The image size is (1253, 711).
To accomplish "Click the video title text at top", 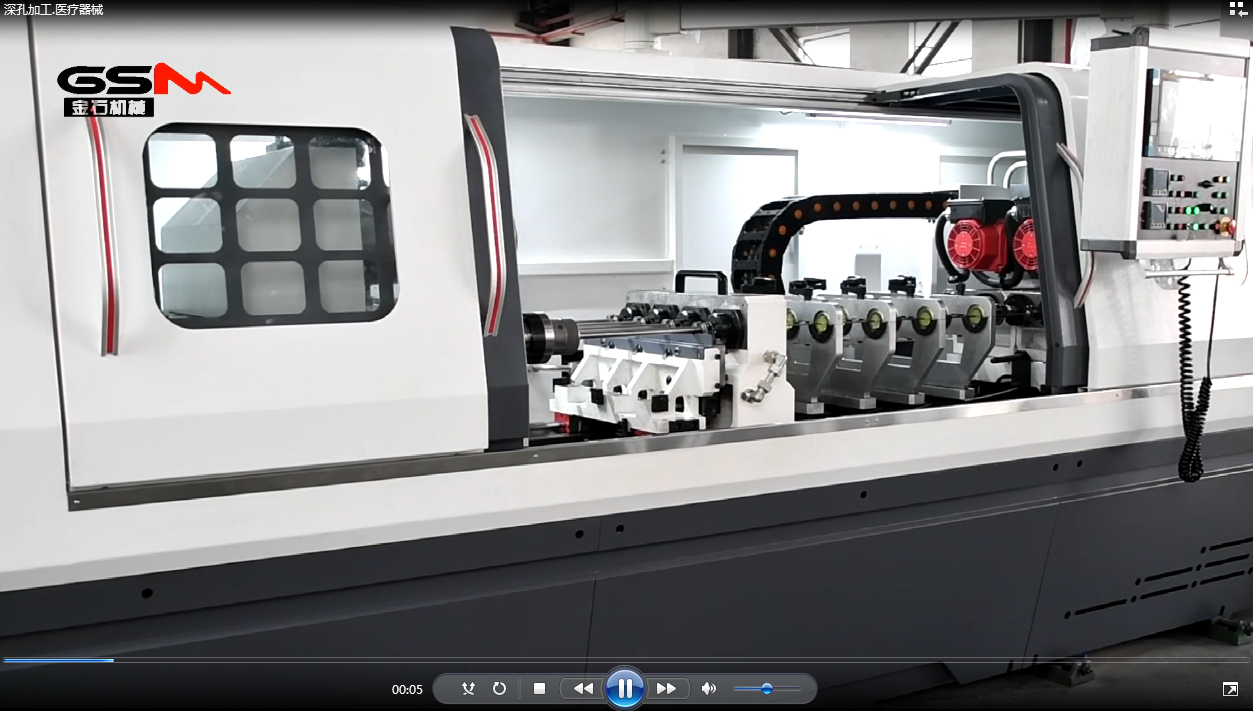I will (x=53, y=10).
